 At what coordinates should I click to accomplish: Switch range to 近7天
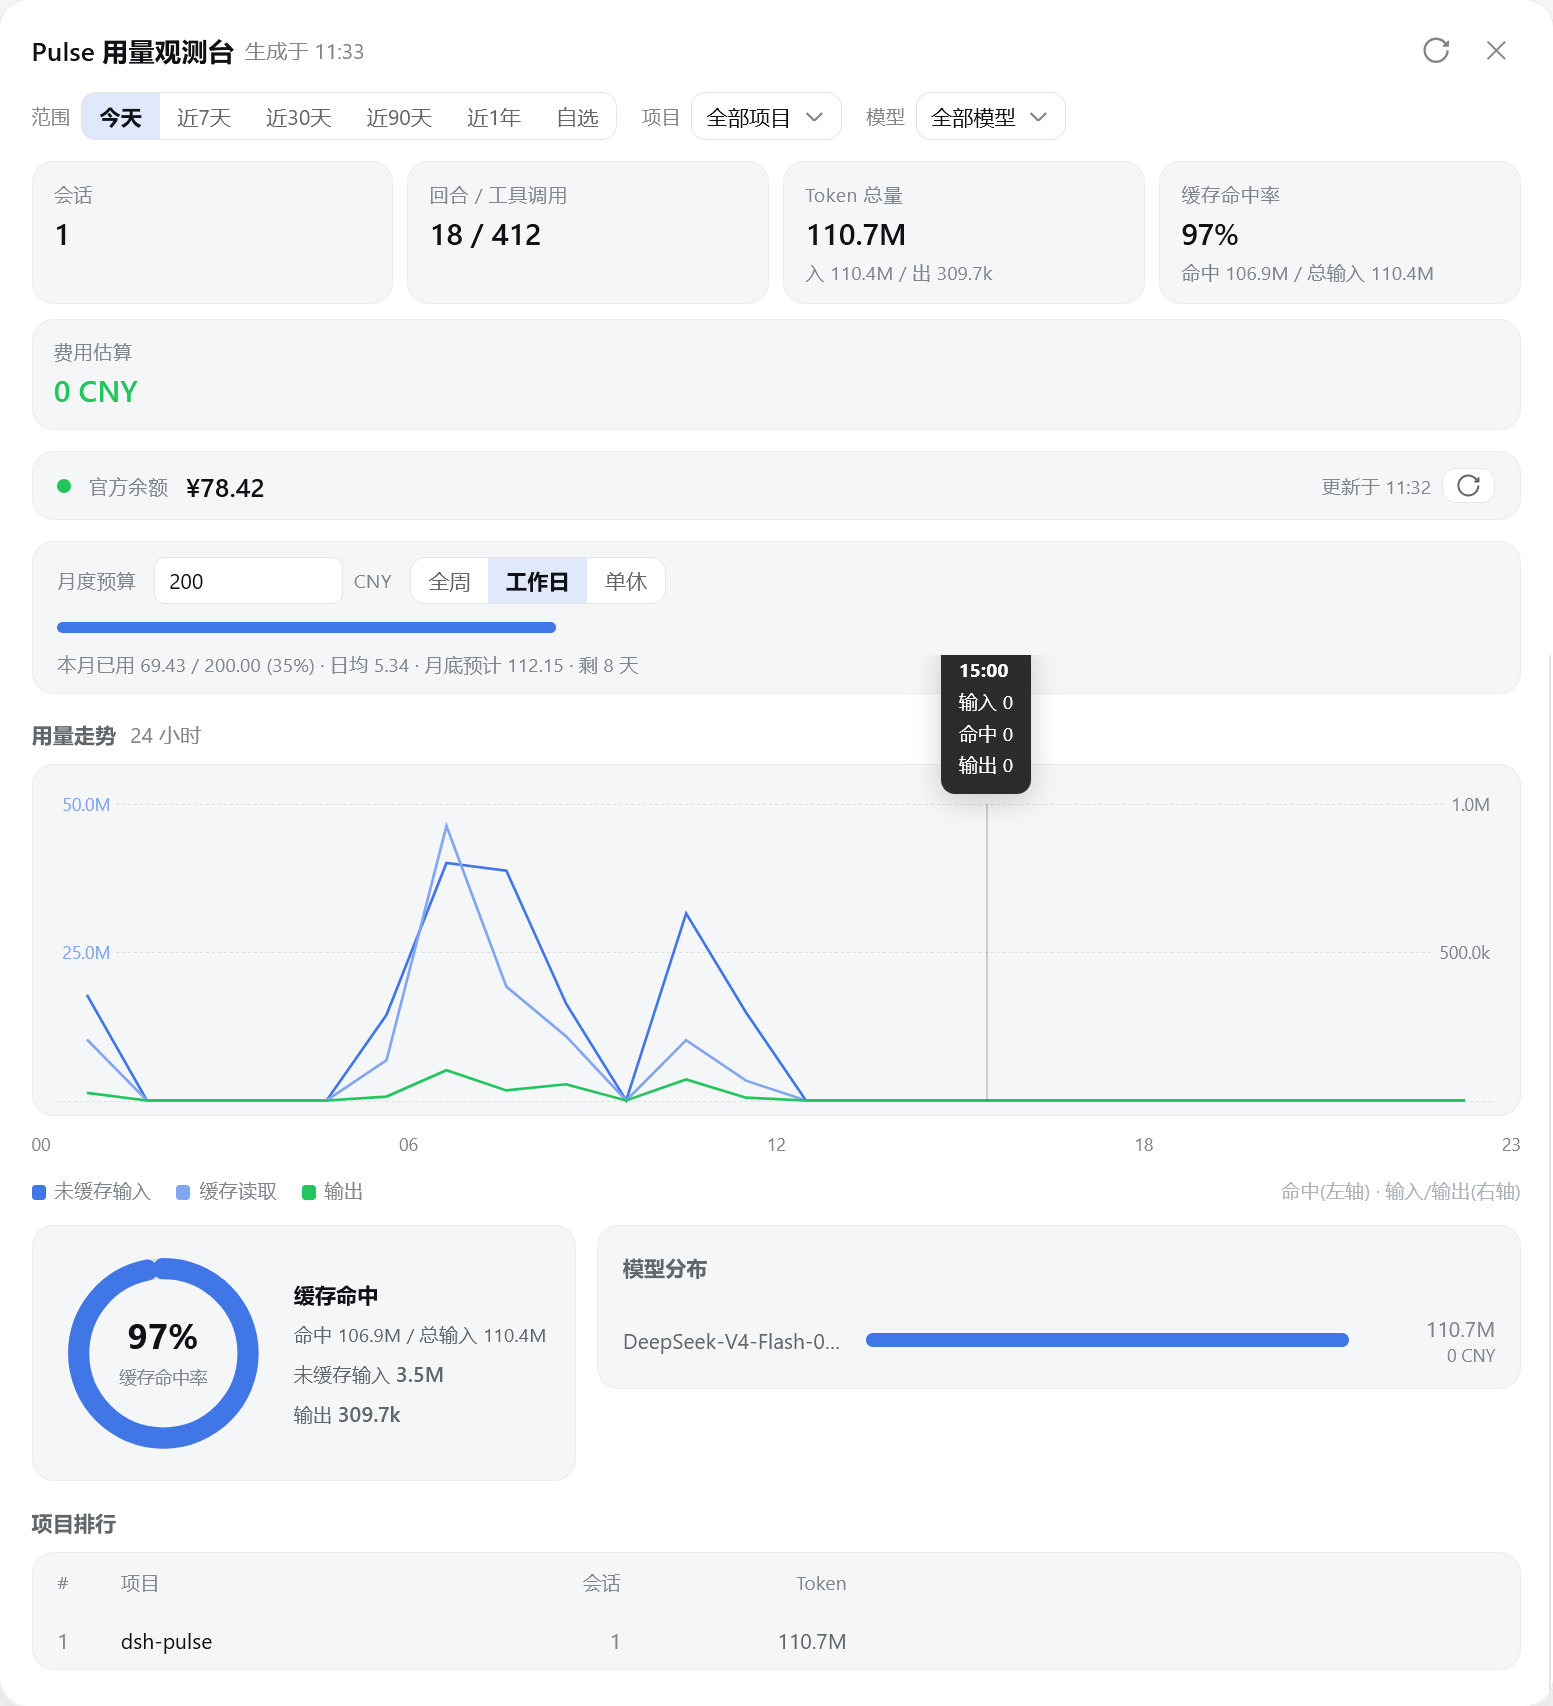(204, 117)
